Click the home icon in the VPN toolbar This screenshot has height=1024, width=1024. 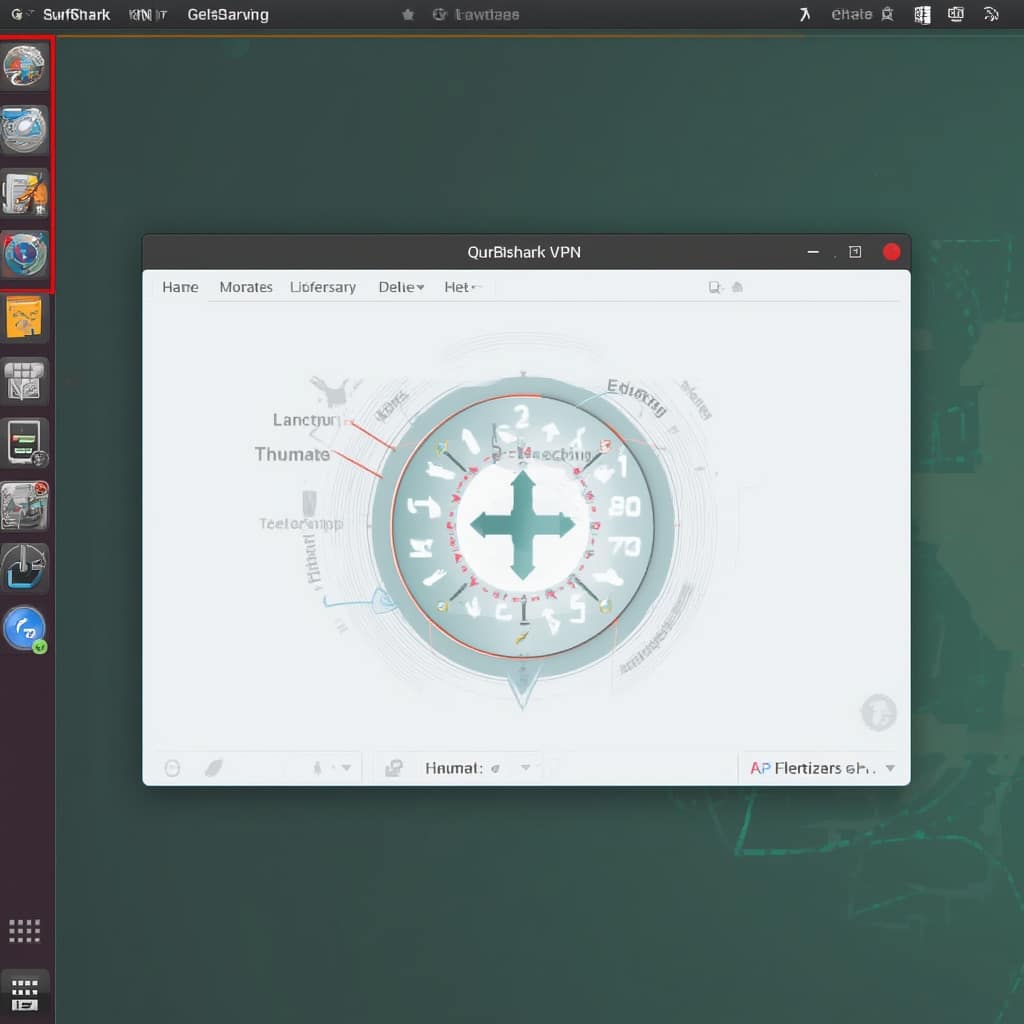[x=737, y=287]
